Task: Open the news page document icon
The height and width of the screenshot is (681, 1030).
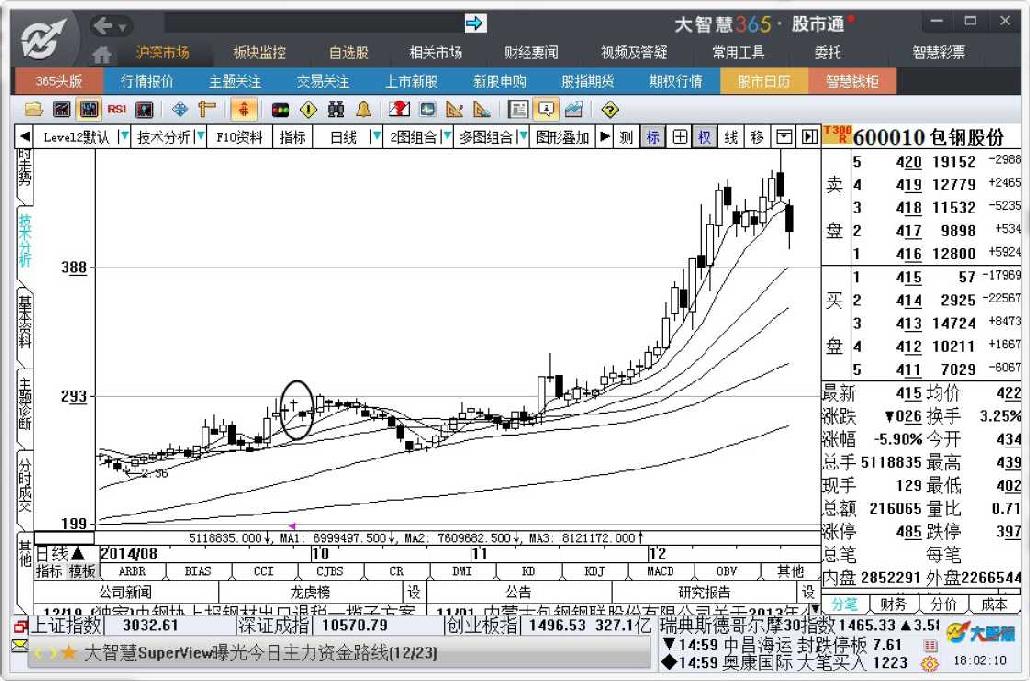Action: coord(518,109)
